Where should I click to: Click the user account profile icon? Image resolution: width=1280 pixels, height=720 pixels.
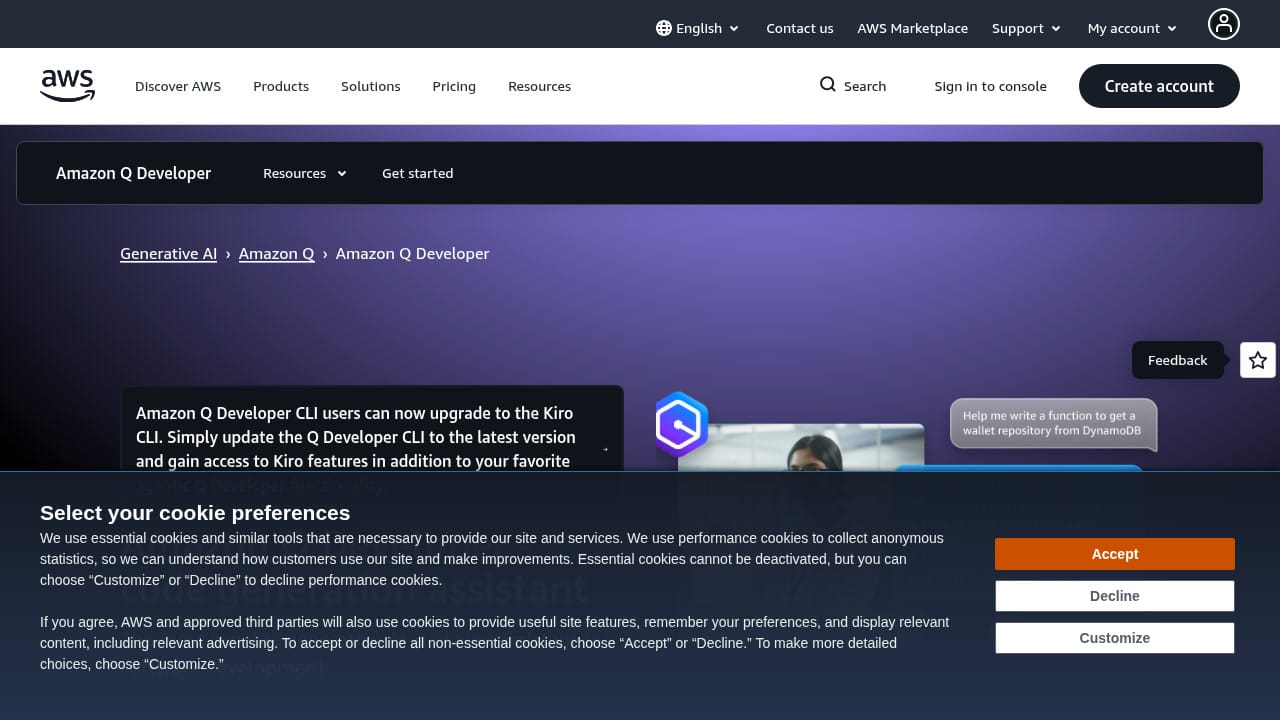(x=1224, y=24)
